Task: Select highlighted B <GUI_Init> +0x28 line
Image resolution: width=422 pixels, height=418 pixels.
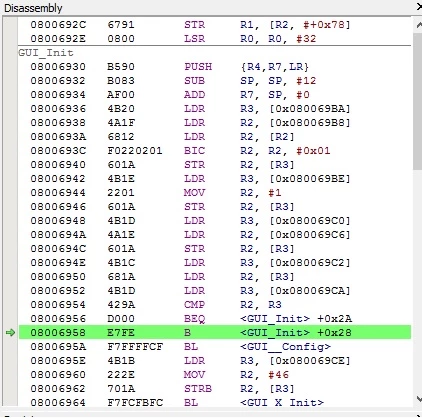Action: click(215, 333)
